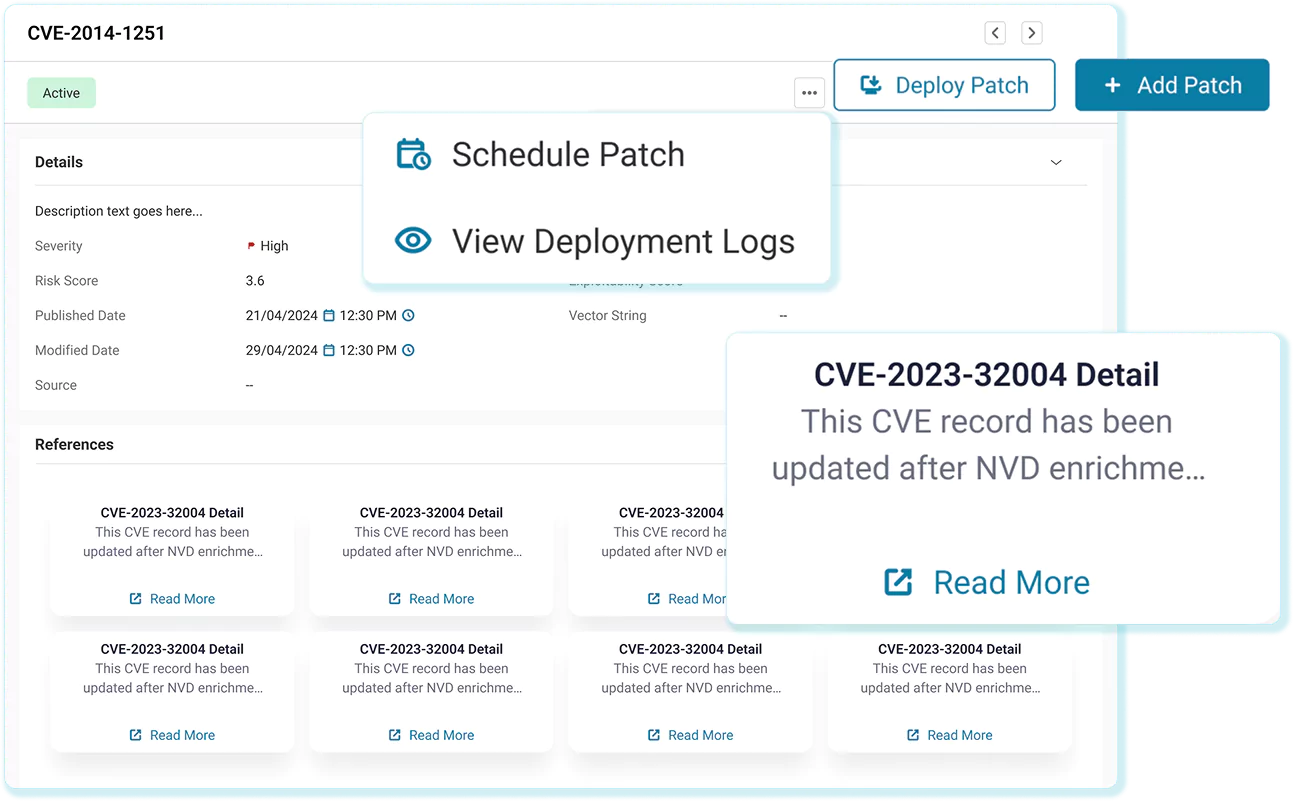Viewport: 1294px width, 801px height.
Task: Click the calendar icon beside Published Date
Action: (x=328, y=316)
